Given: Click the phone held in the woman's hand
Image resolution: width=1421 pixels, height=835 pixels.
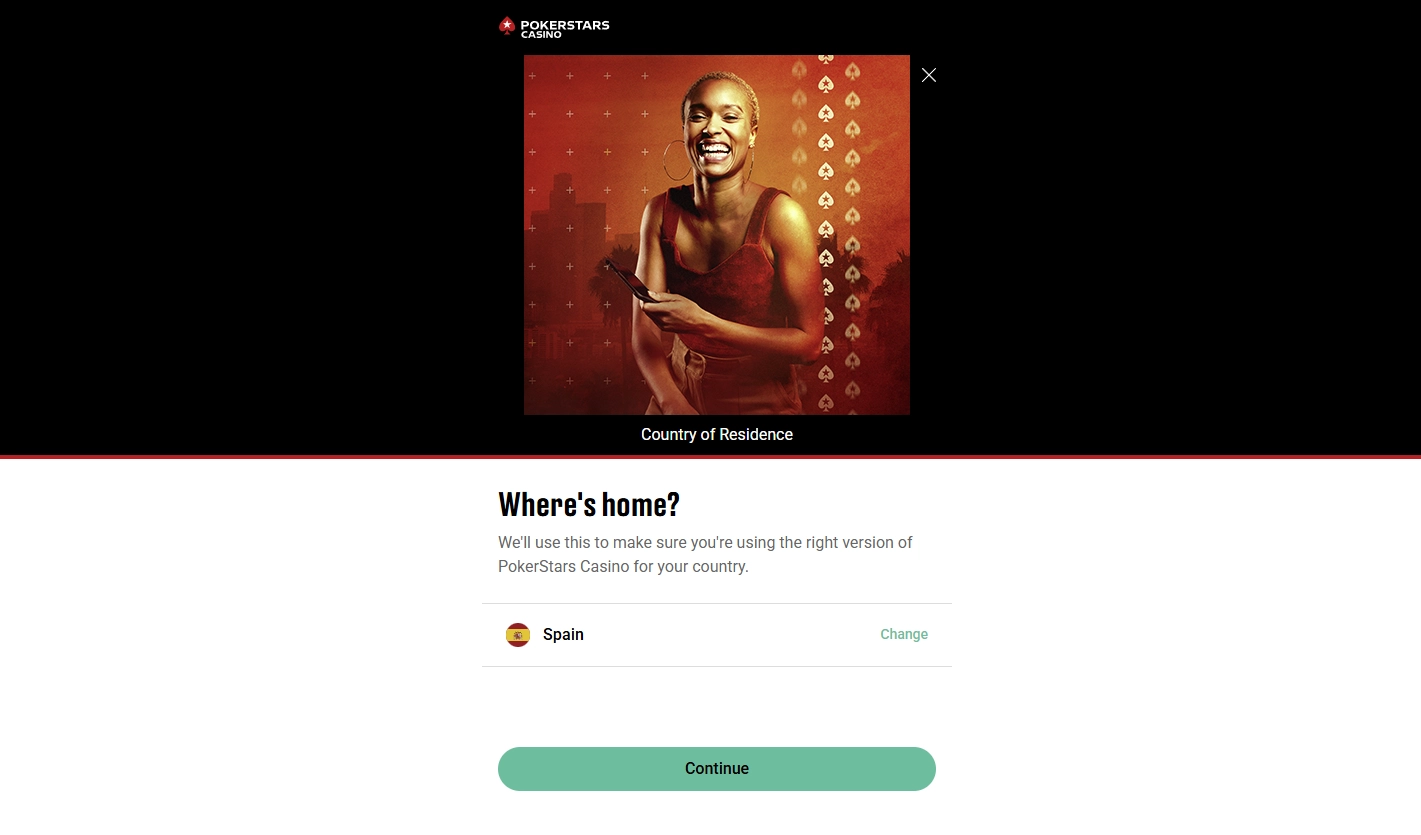Looking at the screenshot, I should (x=634, y=283).
